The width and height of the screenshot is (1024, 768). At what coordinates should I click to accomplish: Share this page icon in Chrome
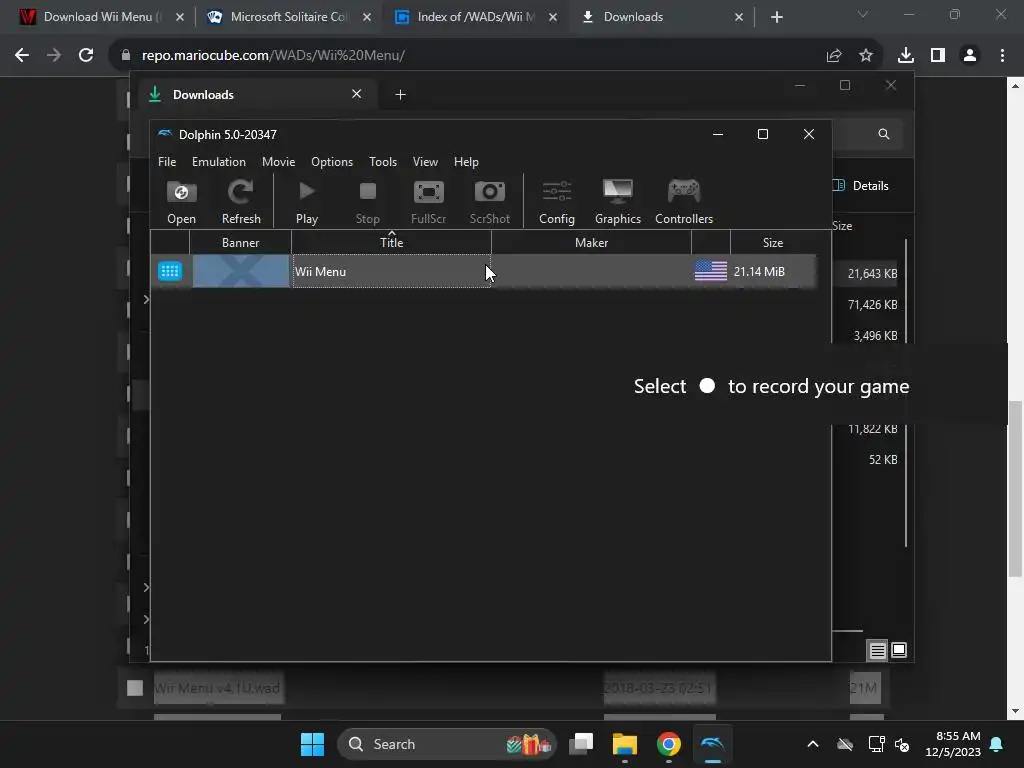coord(833,56)
